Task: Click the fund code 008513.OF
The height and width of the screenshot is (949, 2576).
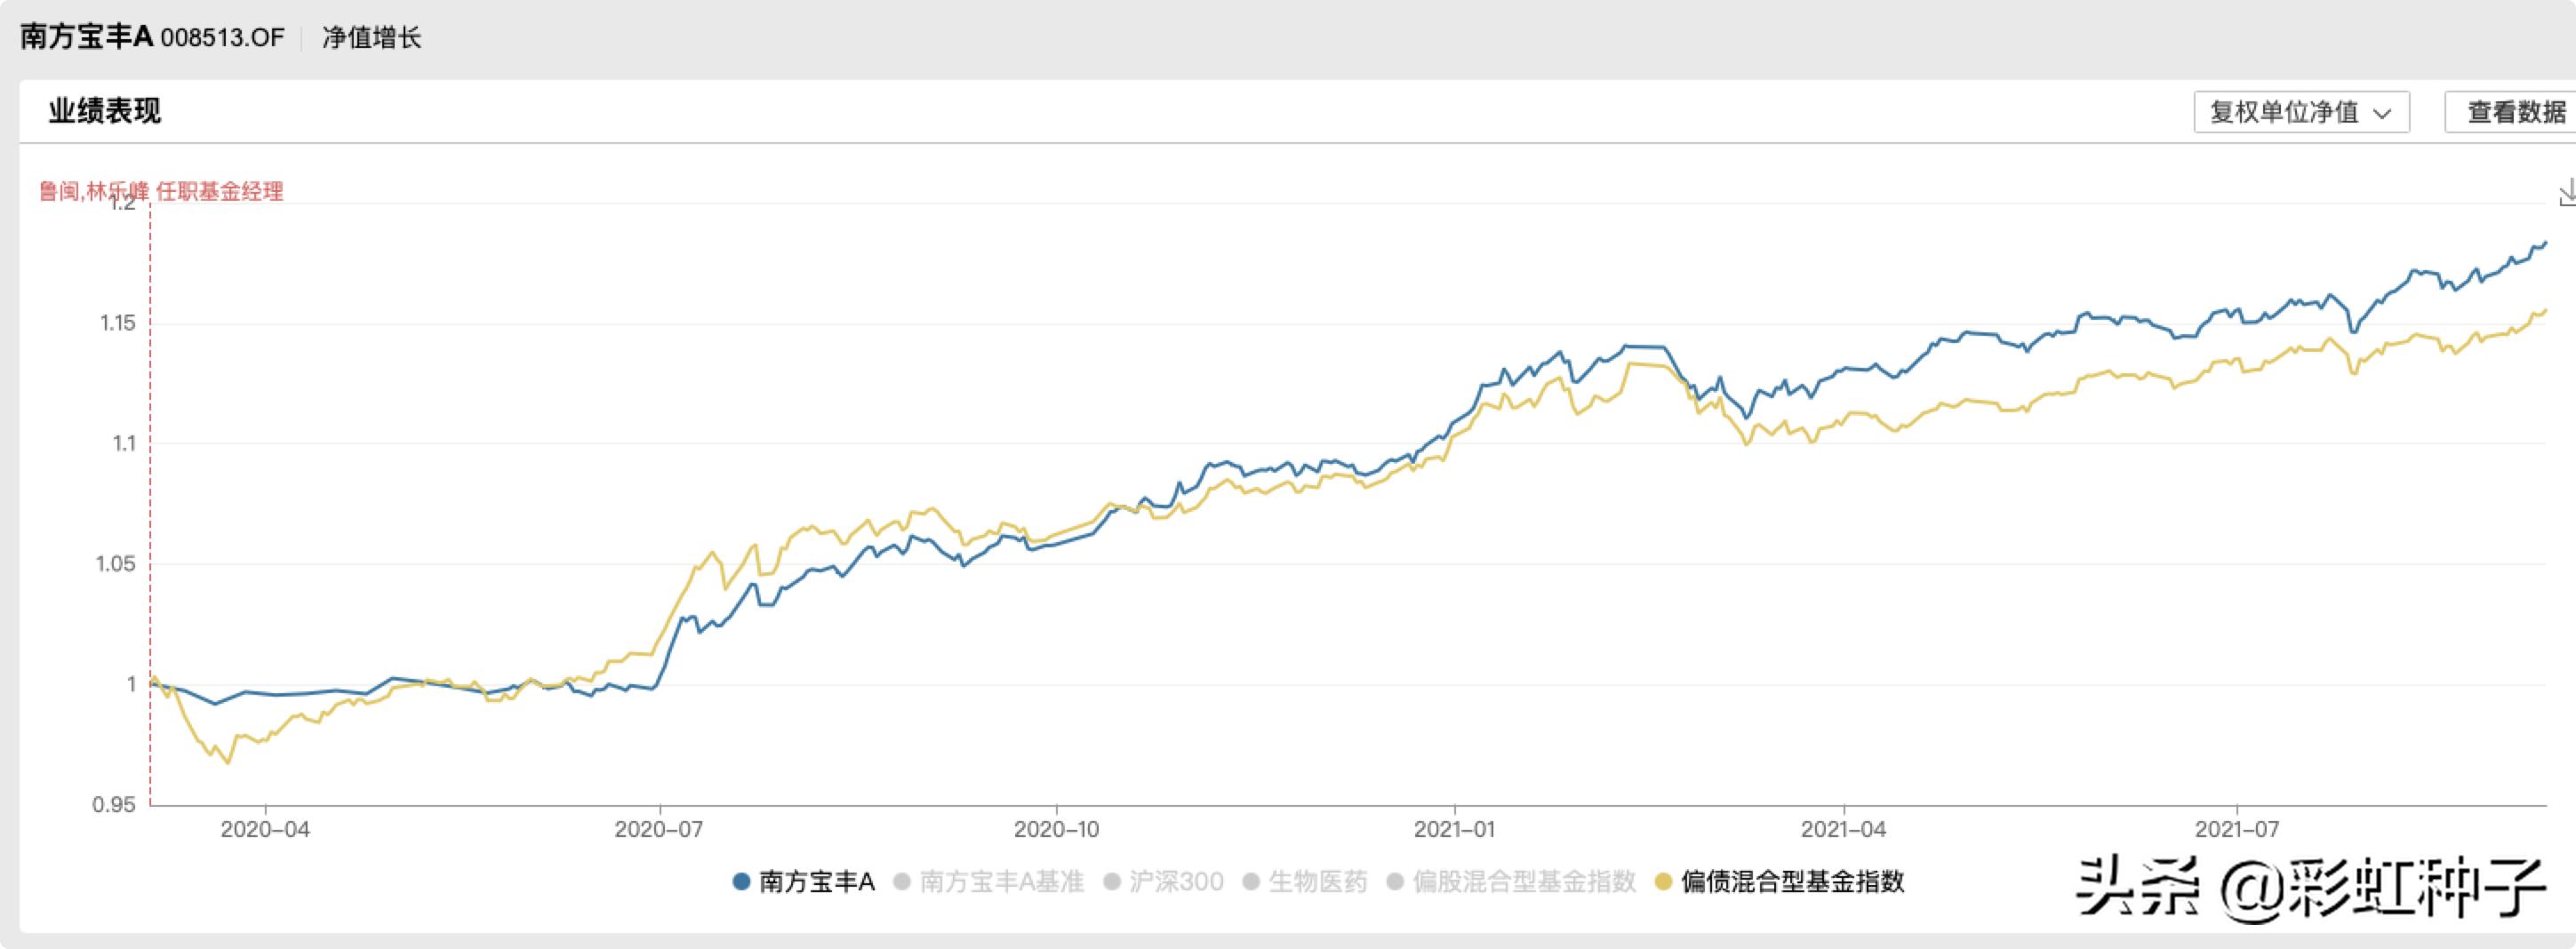Action: (222, 38)
